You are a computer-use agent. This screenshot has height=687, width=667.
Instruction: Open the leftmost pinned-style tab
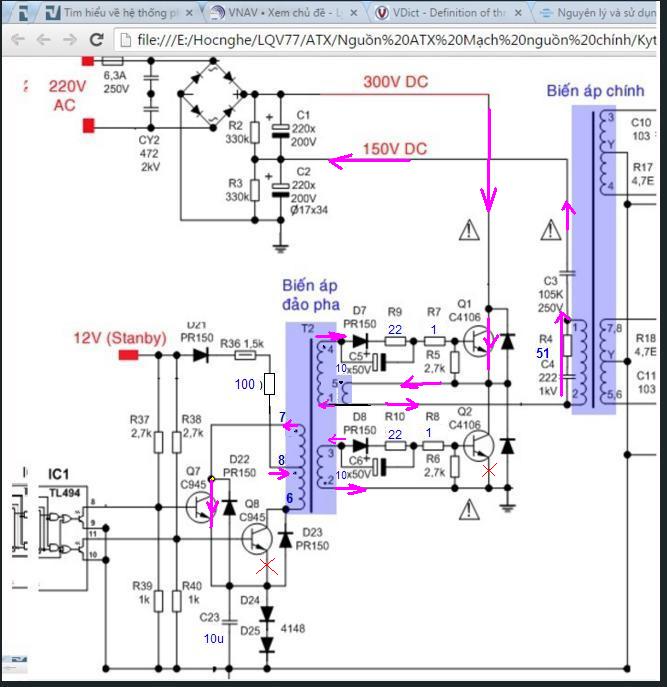(x=23, y=13)
